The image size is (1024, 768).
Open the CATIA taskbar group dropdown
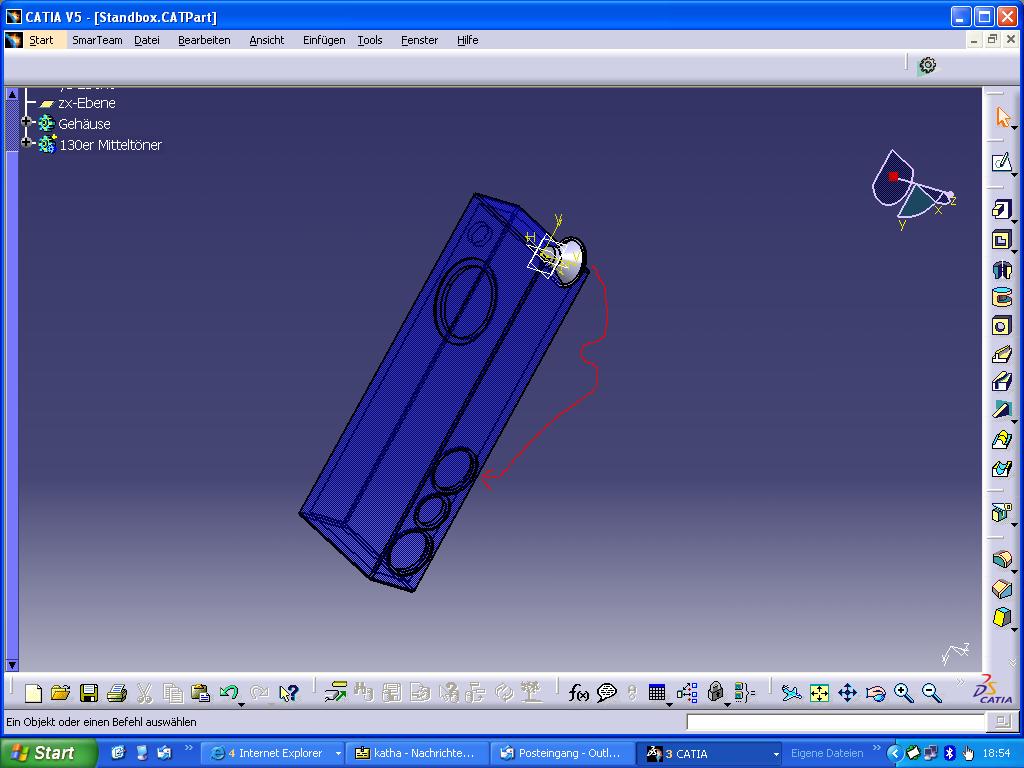776,754
